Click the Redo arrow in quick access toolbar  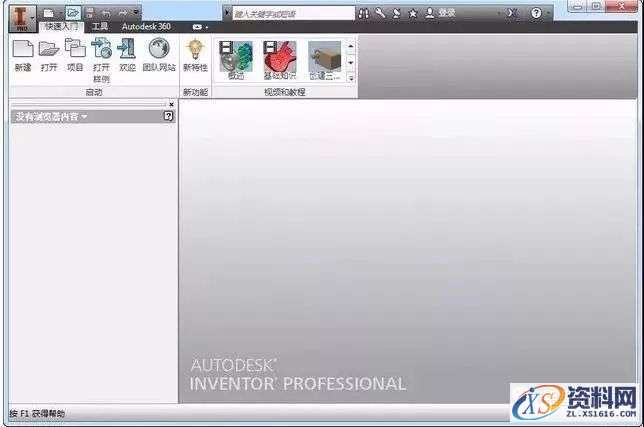(x=123, y=14)
